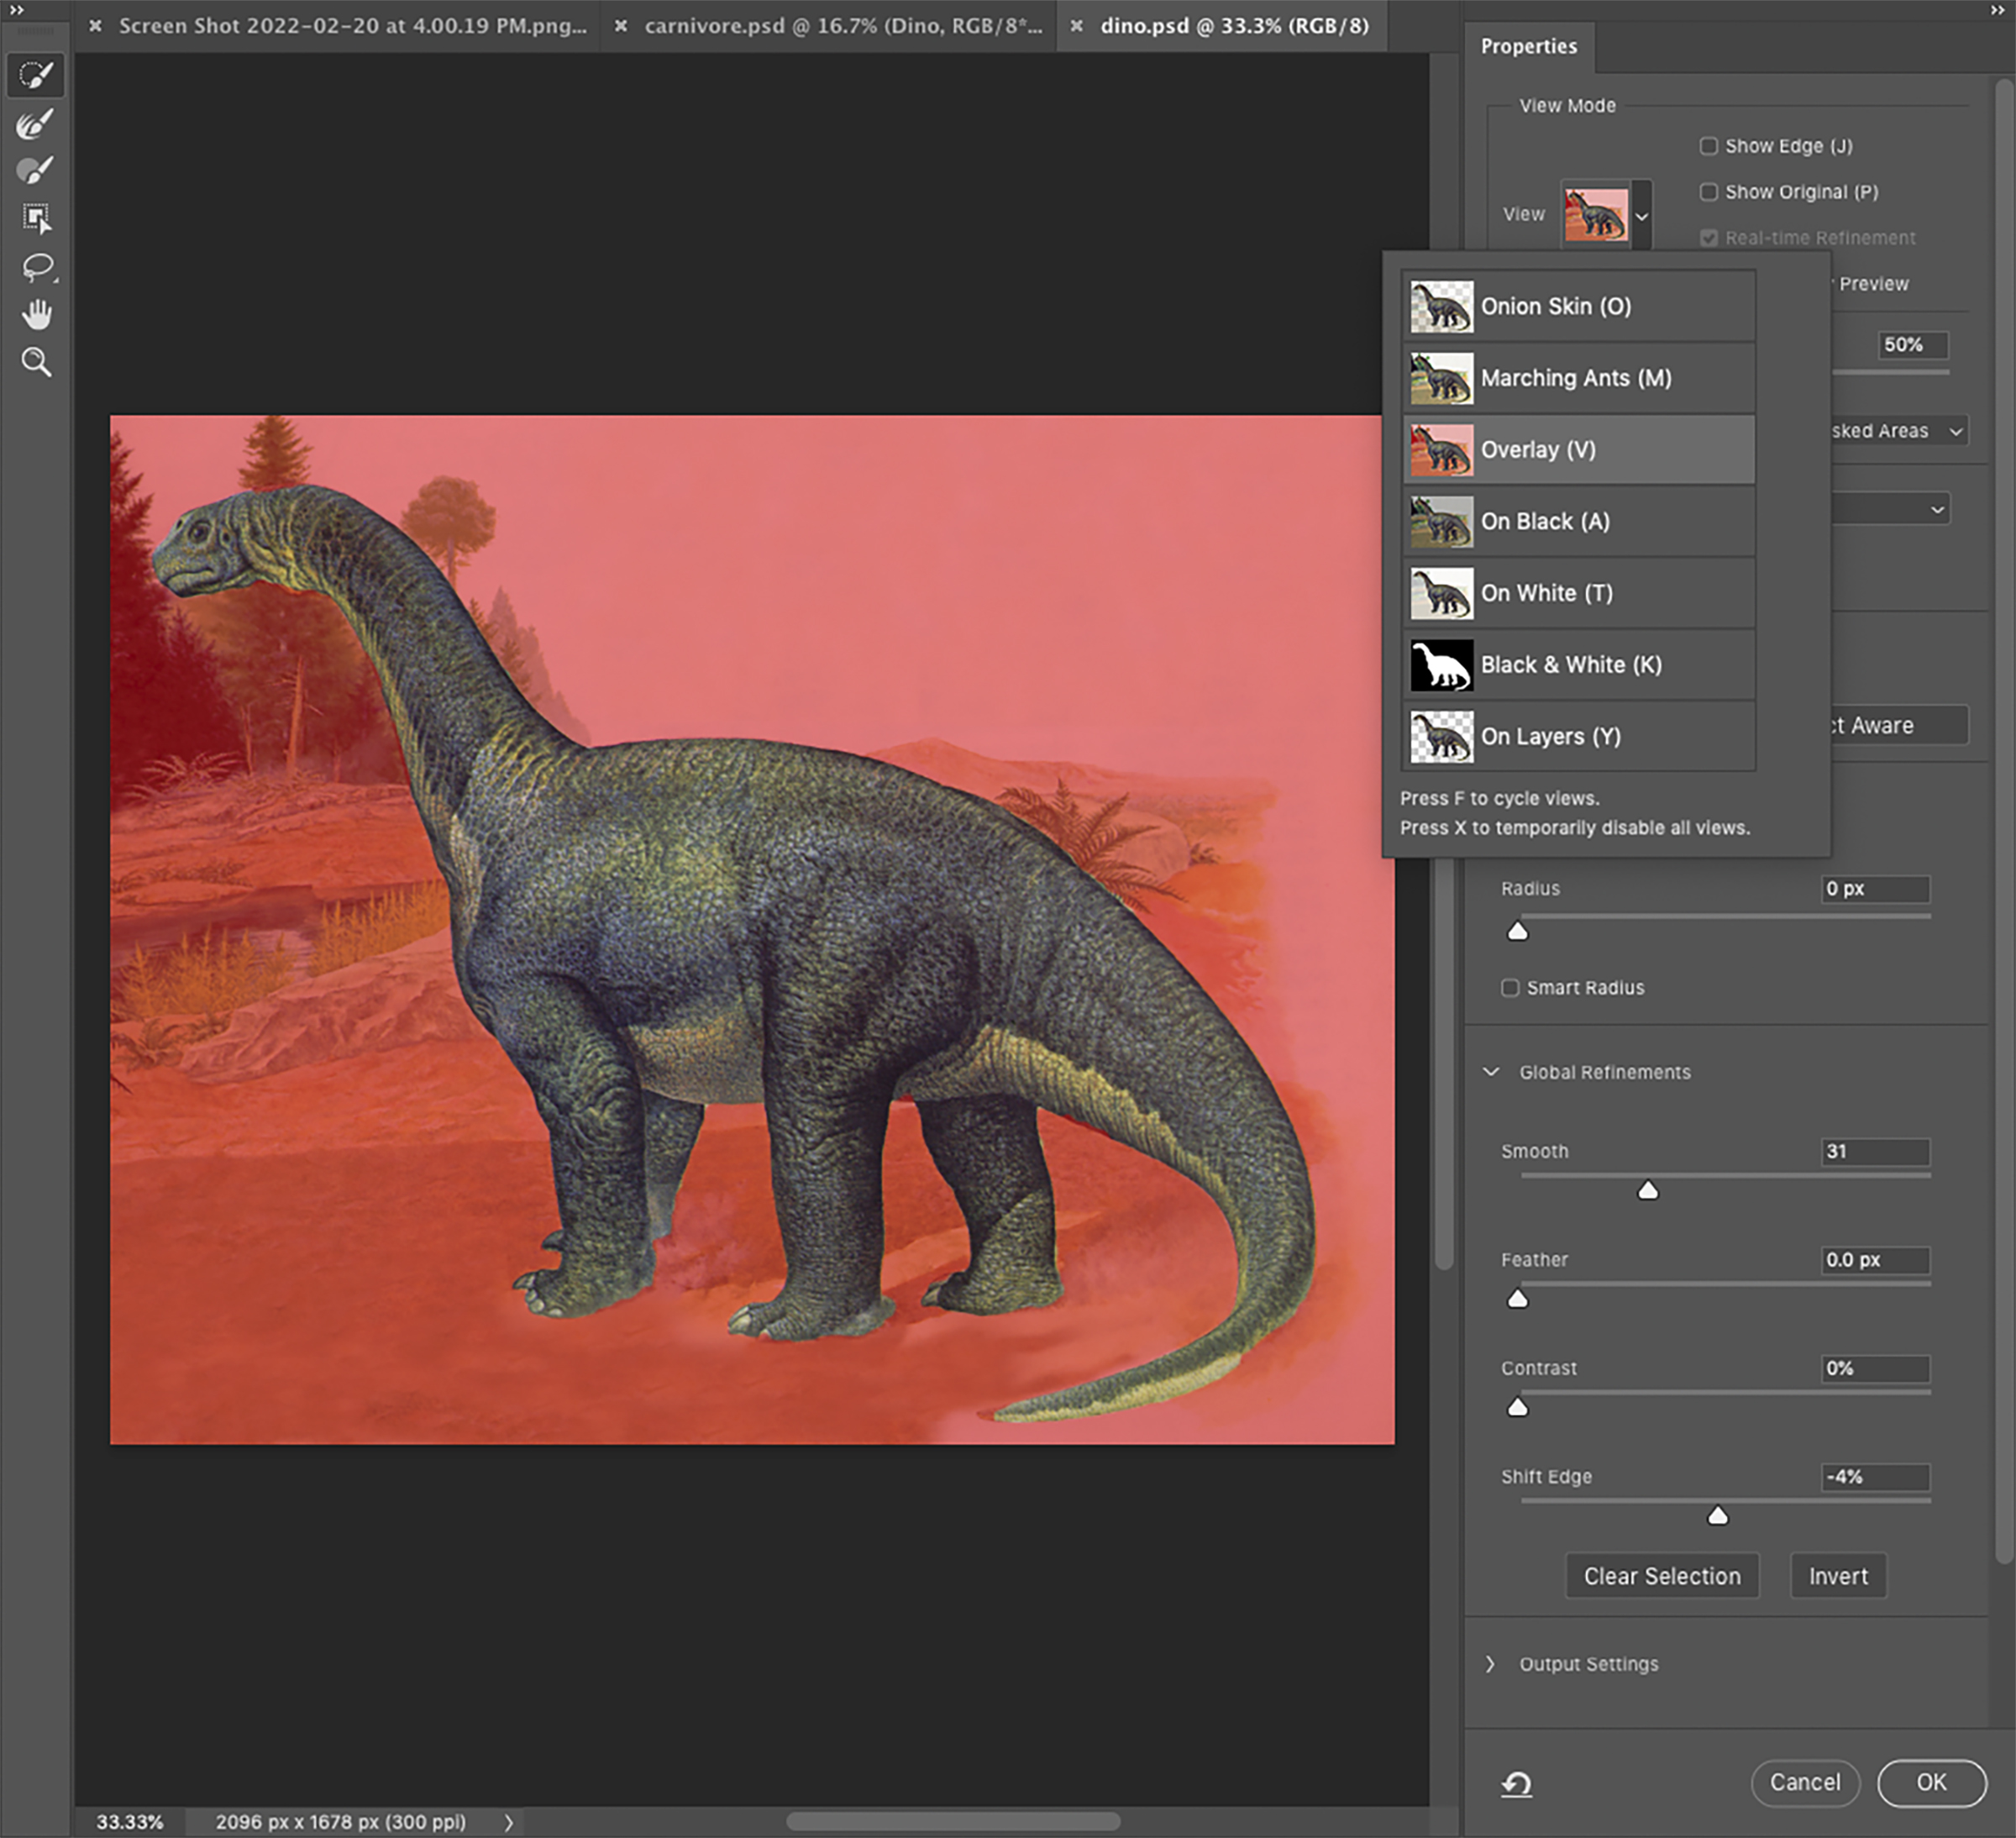Expand the Output Settings section
The image size is (2016, 1838).
(1491, 1664)
